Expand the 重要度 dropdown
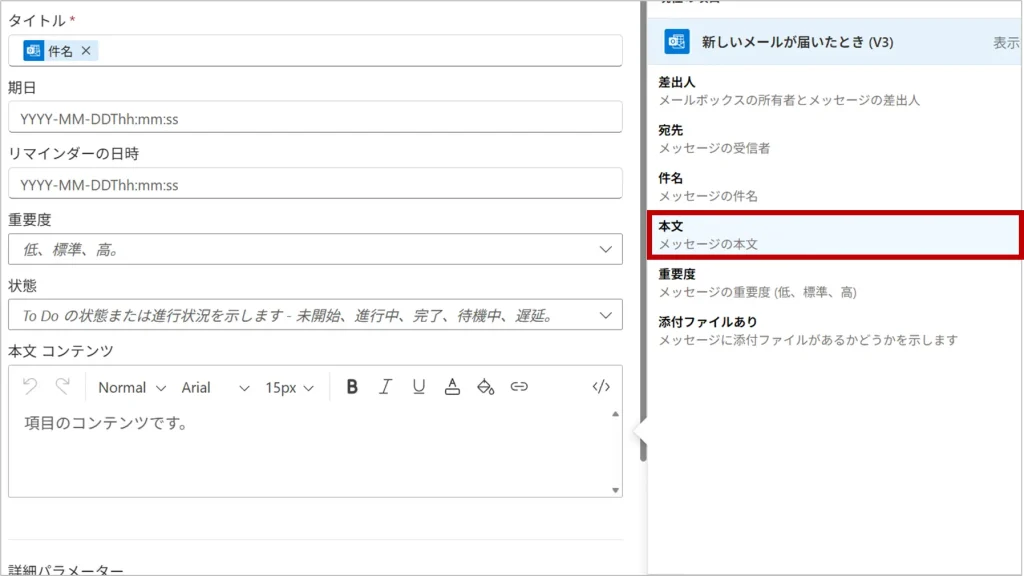The height and width of the screenshot is (576, 1024). tap(604, 249)
